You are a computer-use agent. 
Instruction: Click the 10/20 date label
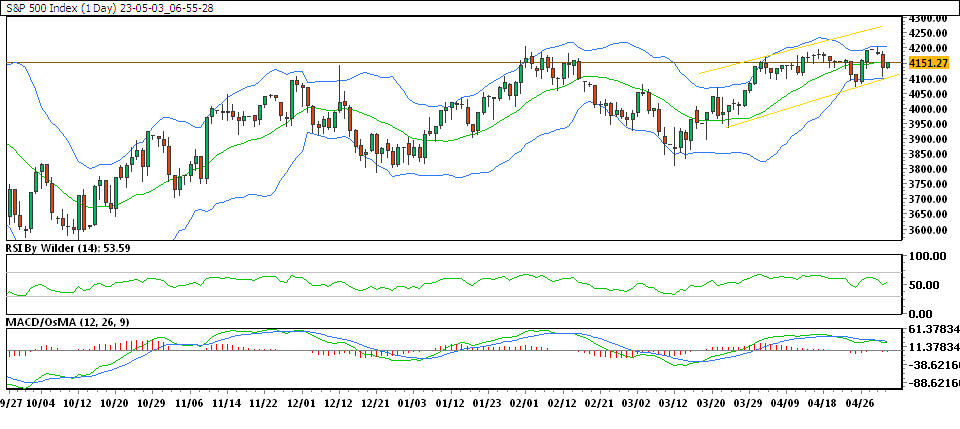click(114, 404)
